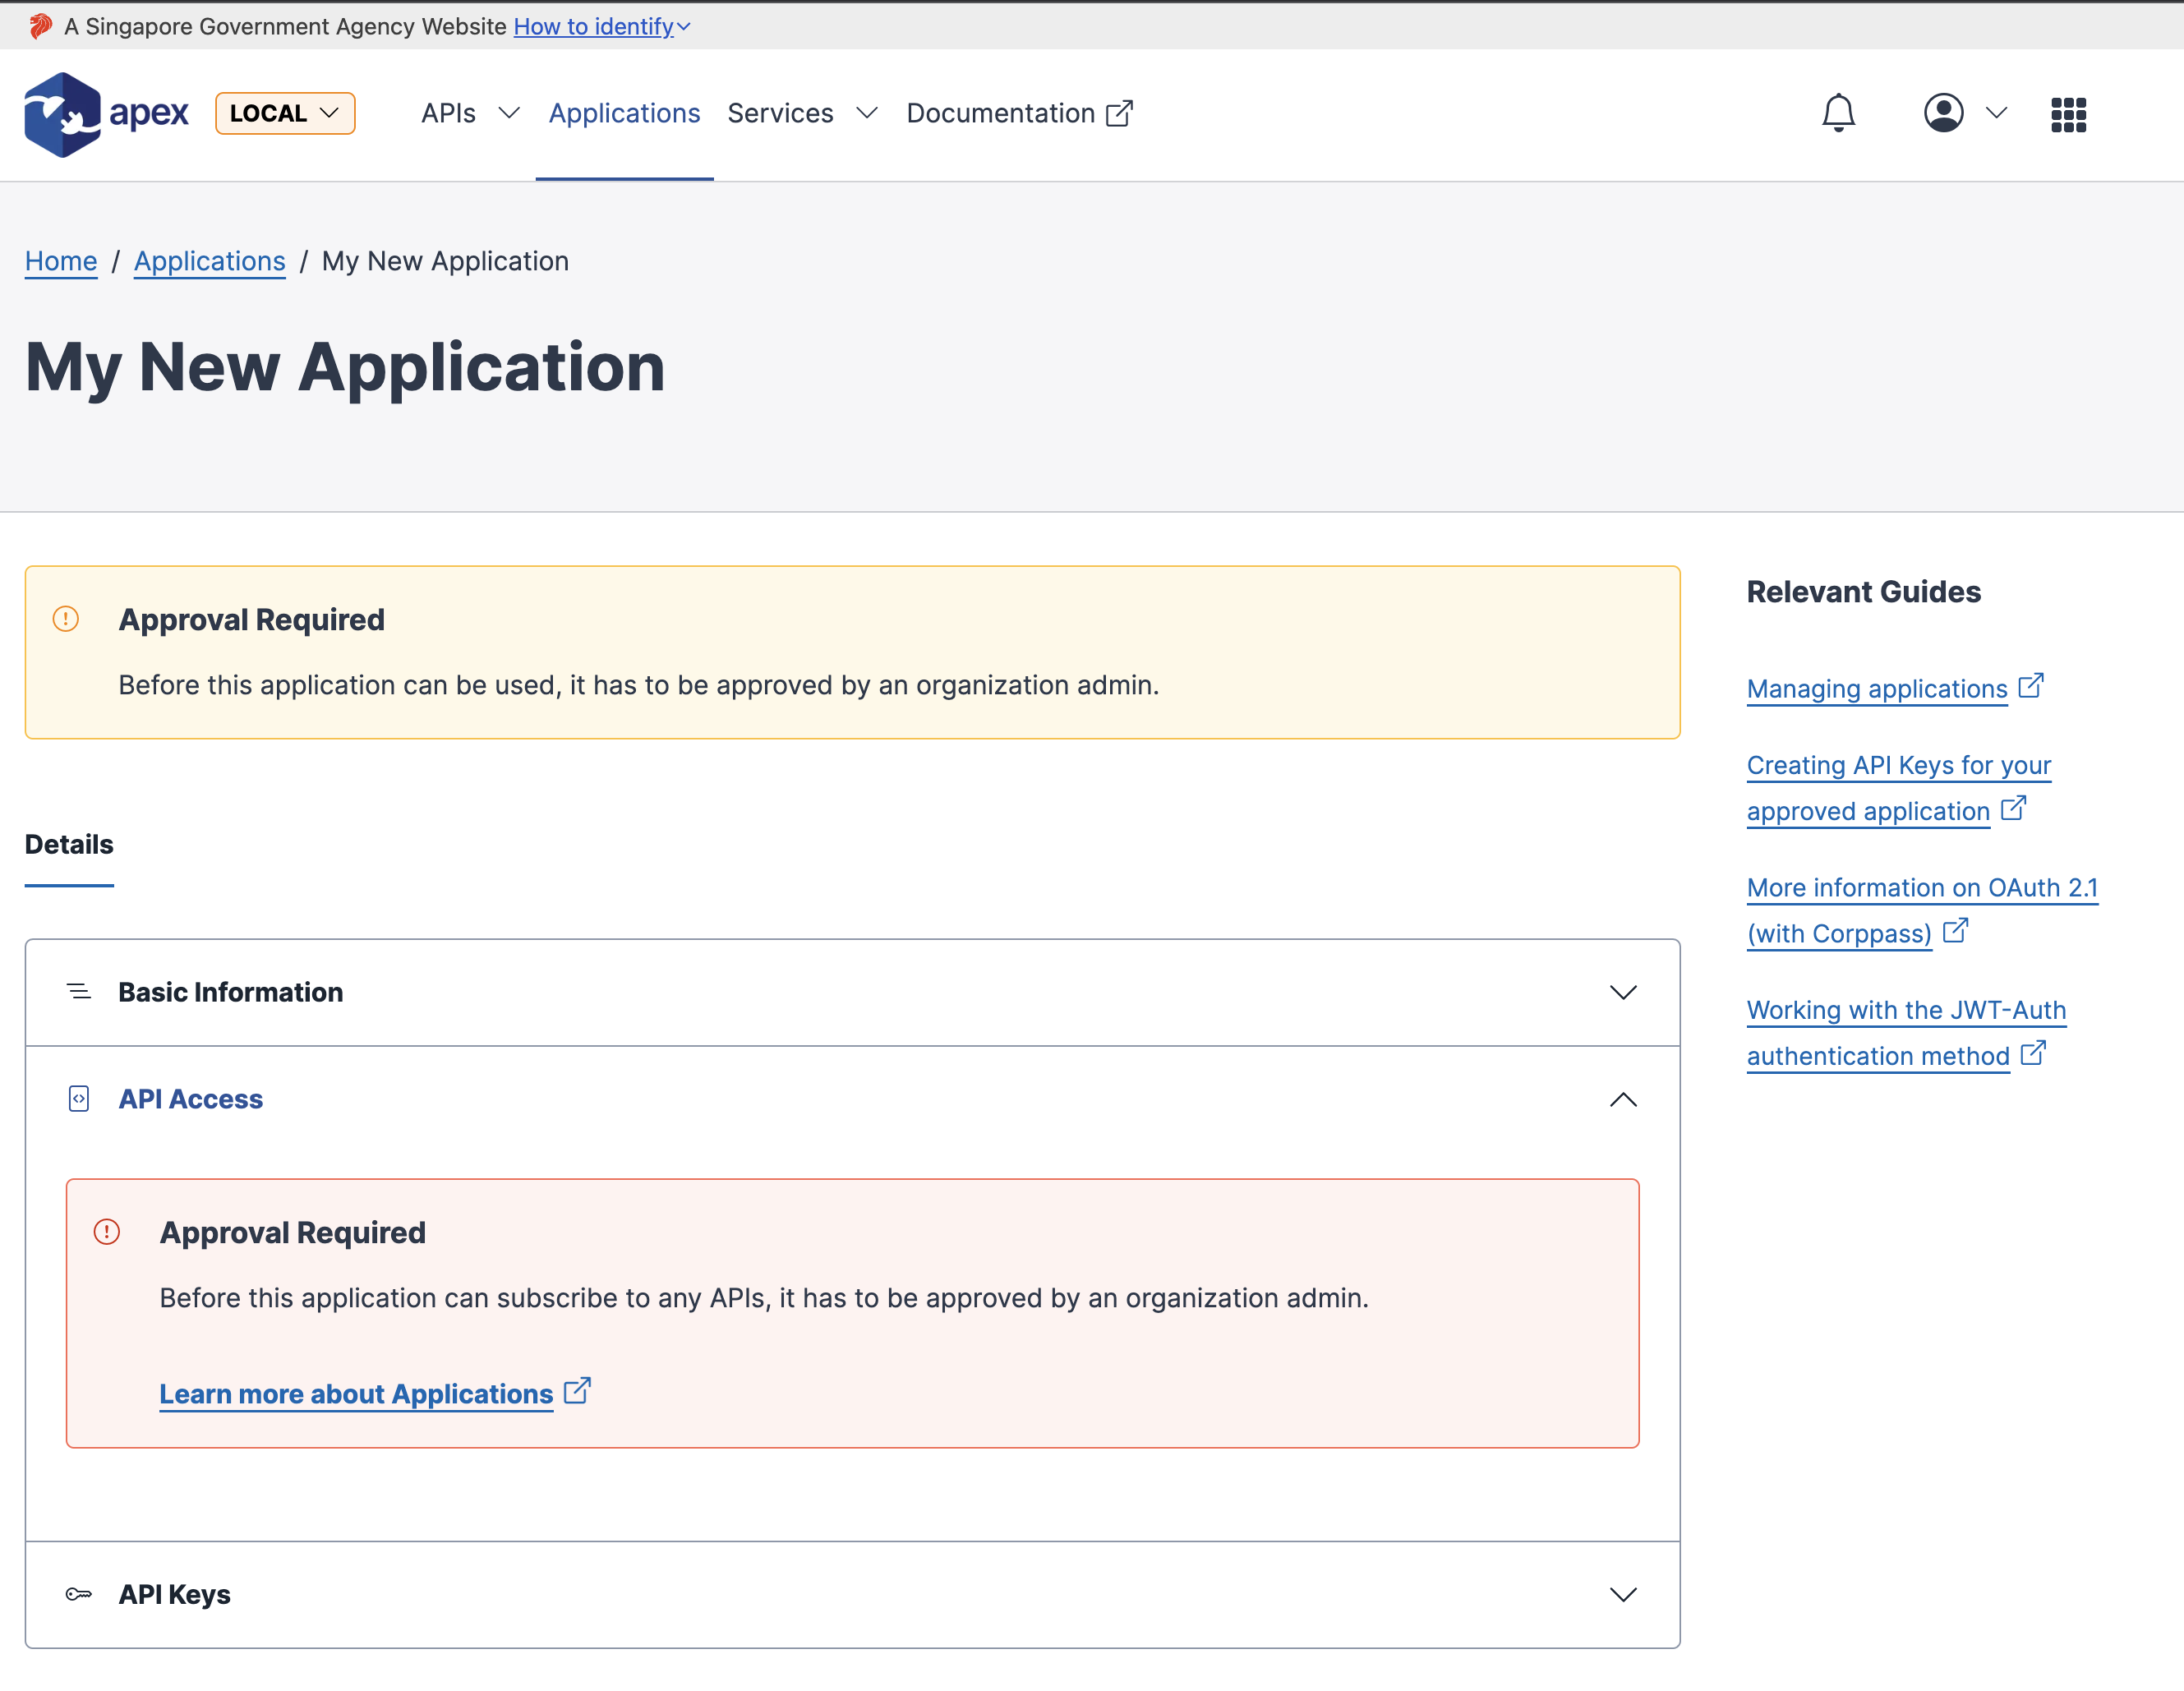Open the APIs dropdown menu
2184x1691 pixels.
[468, 113]
